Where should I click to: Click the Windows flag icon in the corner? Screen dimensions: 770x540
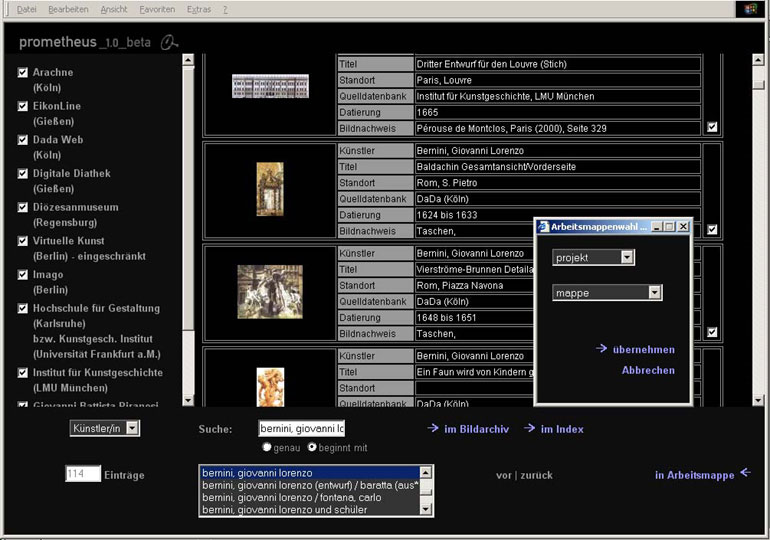[x=749, y=9]
